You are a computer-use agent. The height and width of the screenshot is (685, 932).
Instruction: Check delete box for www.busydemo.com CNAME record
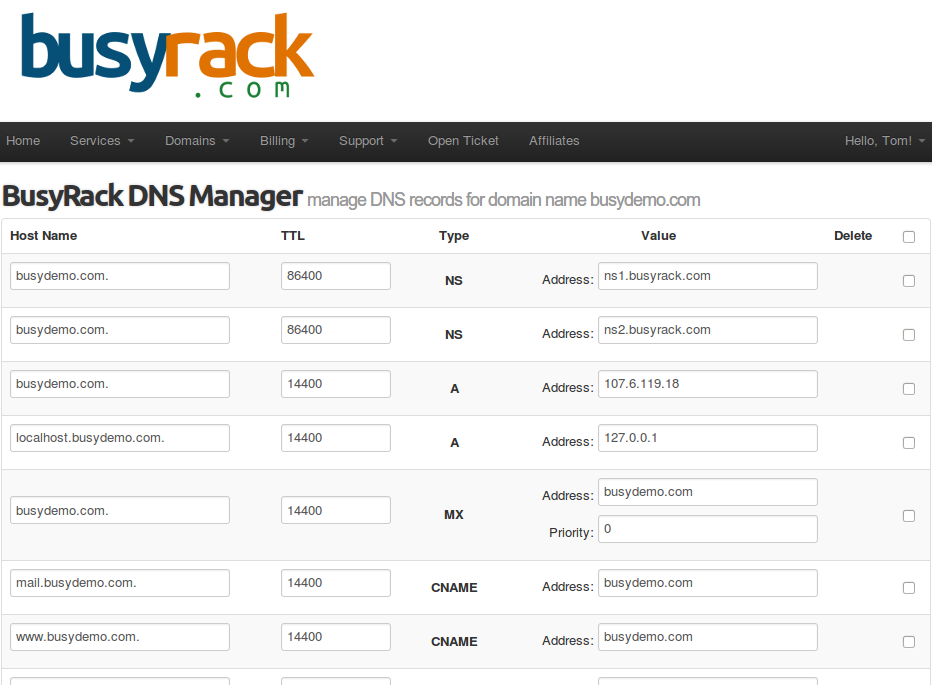point(909,642)
